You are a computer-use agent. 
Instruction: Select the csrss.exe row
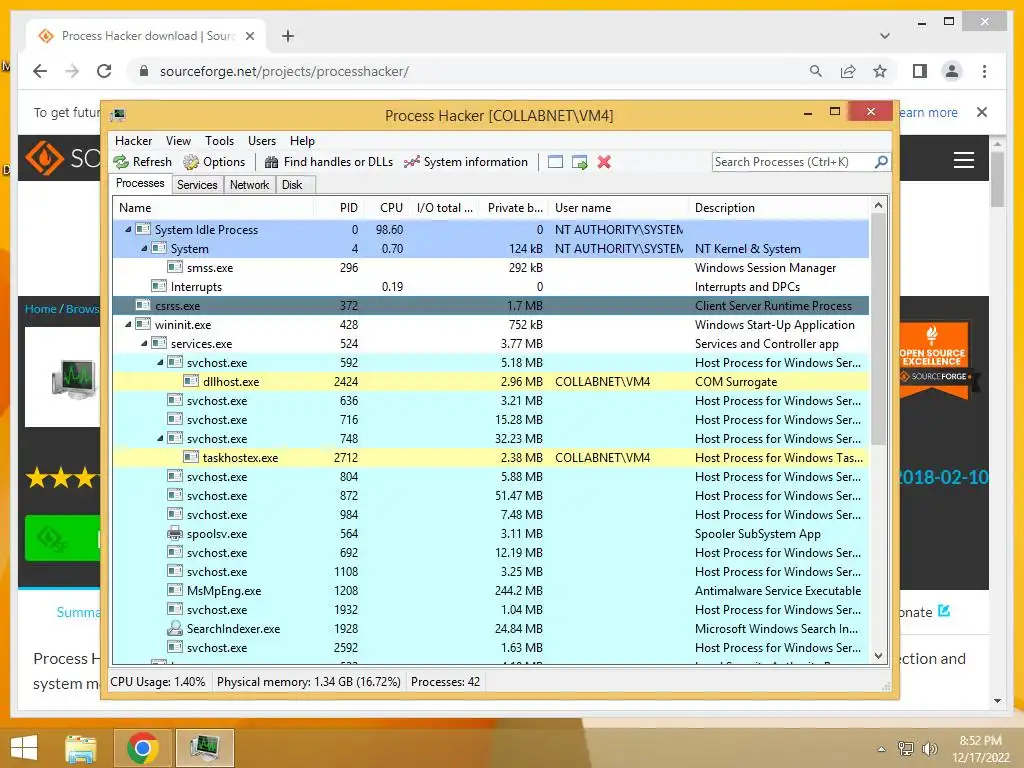(491, 306)
